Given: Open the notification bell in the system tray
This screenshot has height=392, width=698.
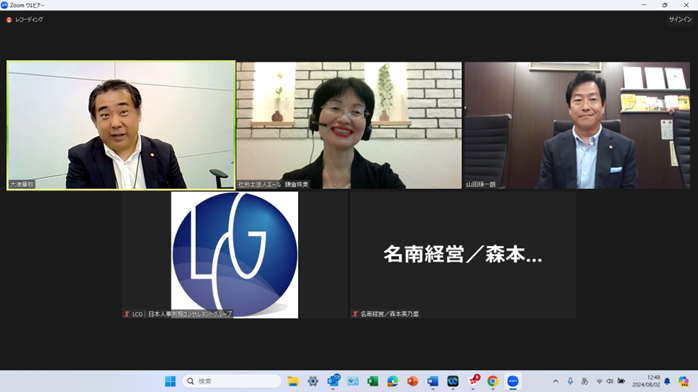Looking at the screenshot, I should pyautogui.click(x=667, y=381).
